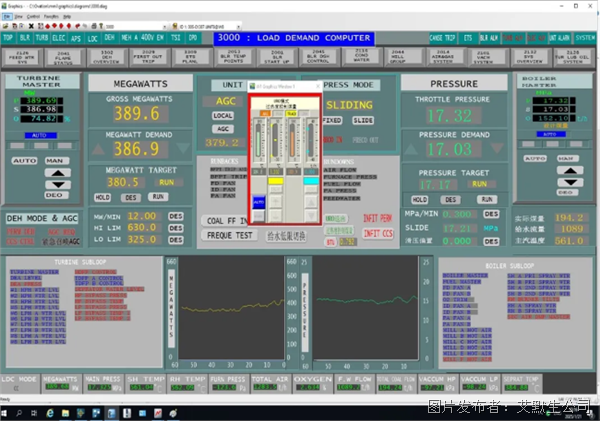Click the blue AUTO button in the popup
The image size is (600, 421).
(x=259, y=202)
